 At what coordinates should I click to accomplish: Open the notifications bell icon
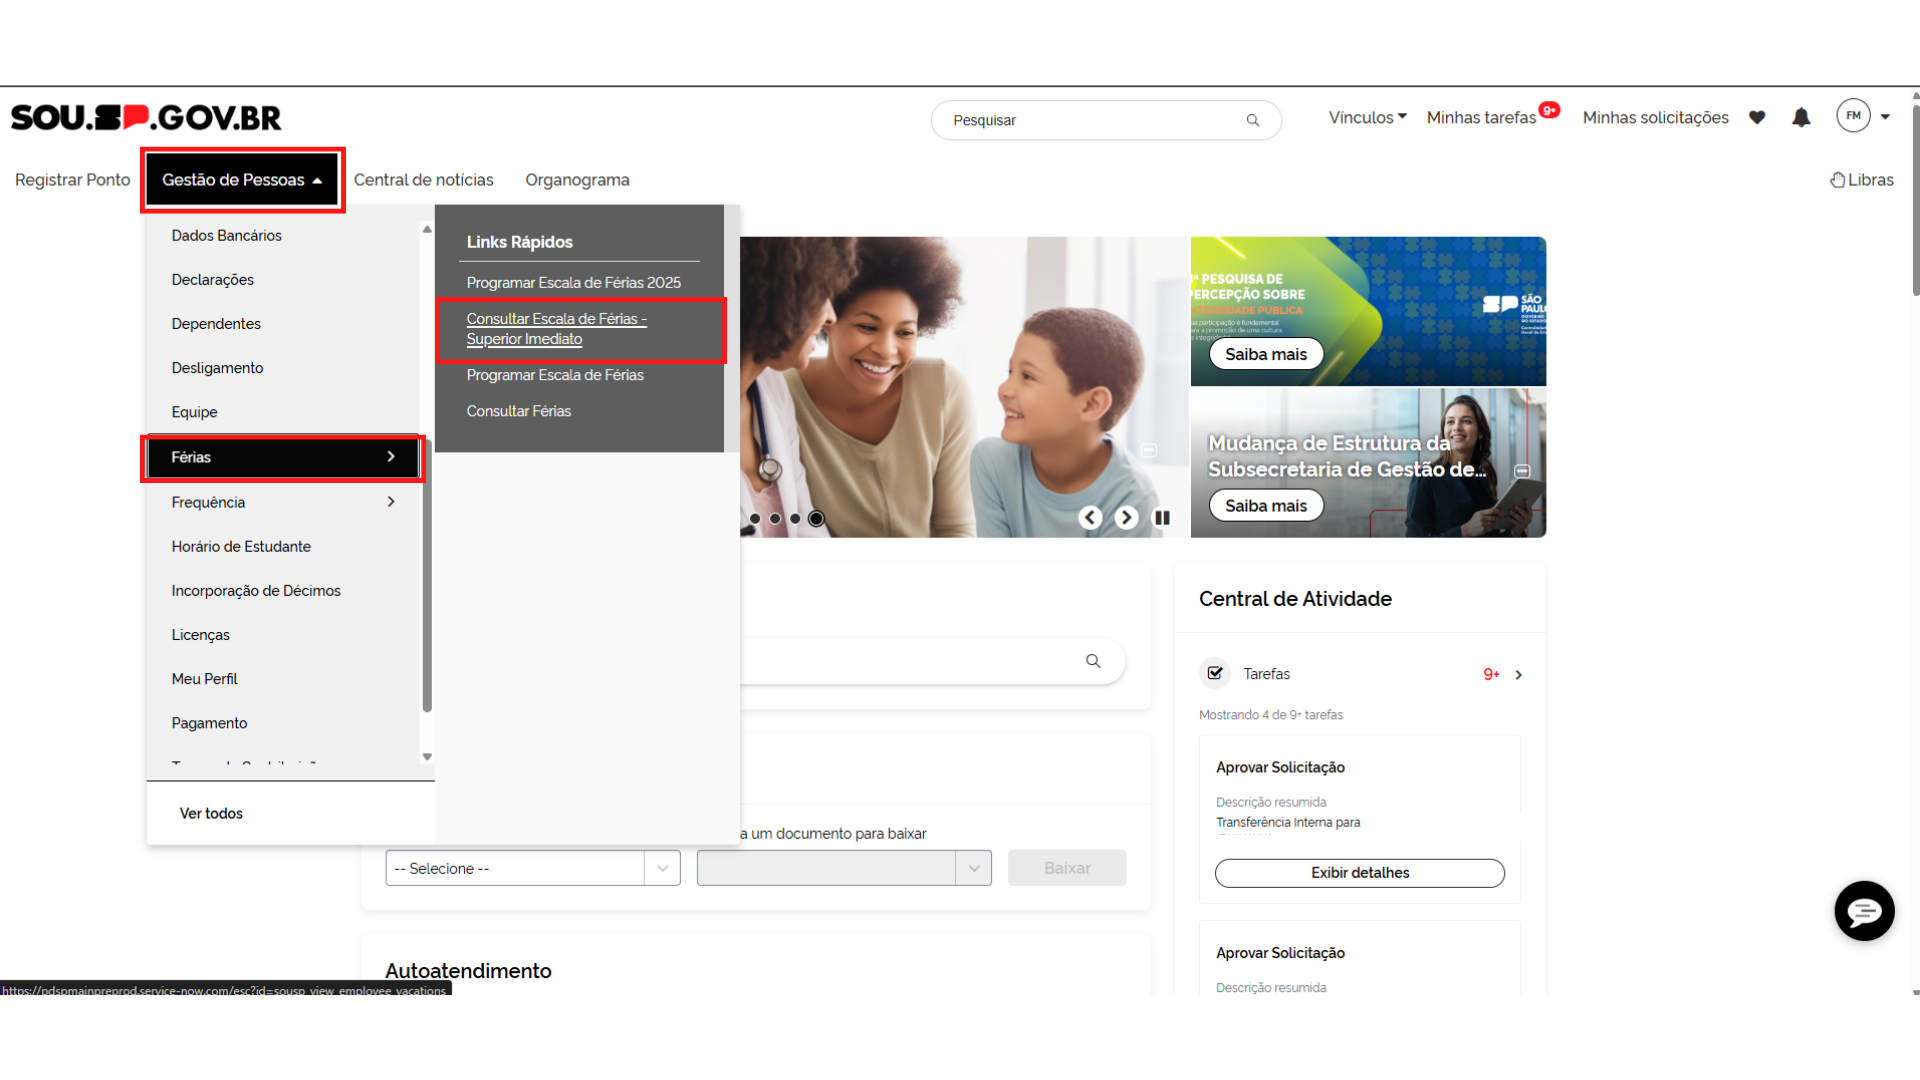(x=1801, y=118)
